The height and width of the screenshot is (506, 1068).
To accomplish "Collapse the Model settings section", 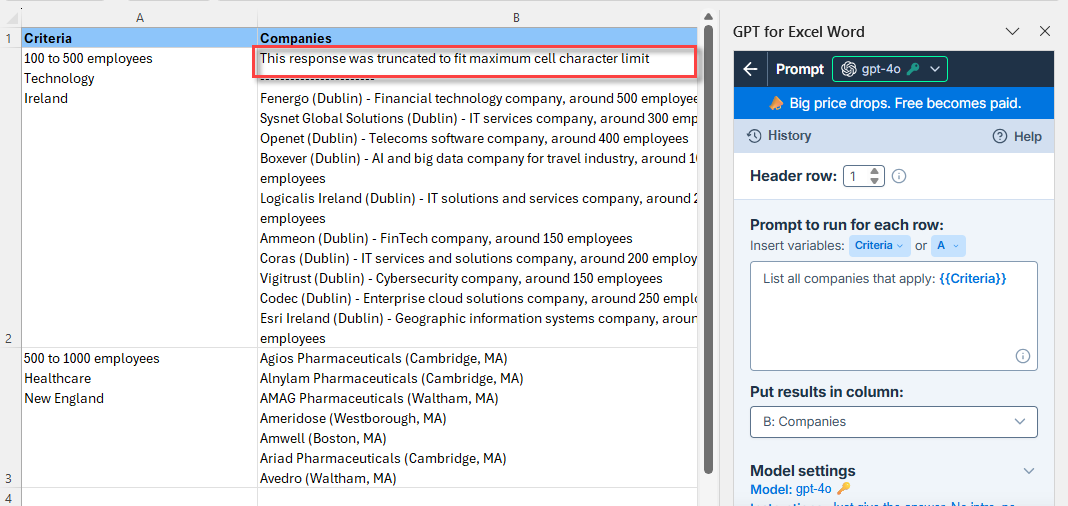I will (x=1029, y=471).
